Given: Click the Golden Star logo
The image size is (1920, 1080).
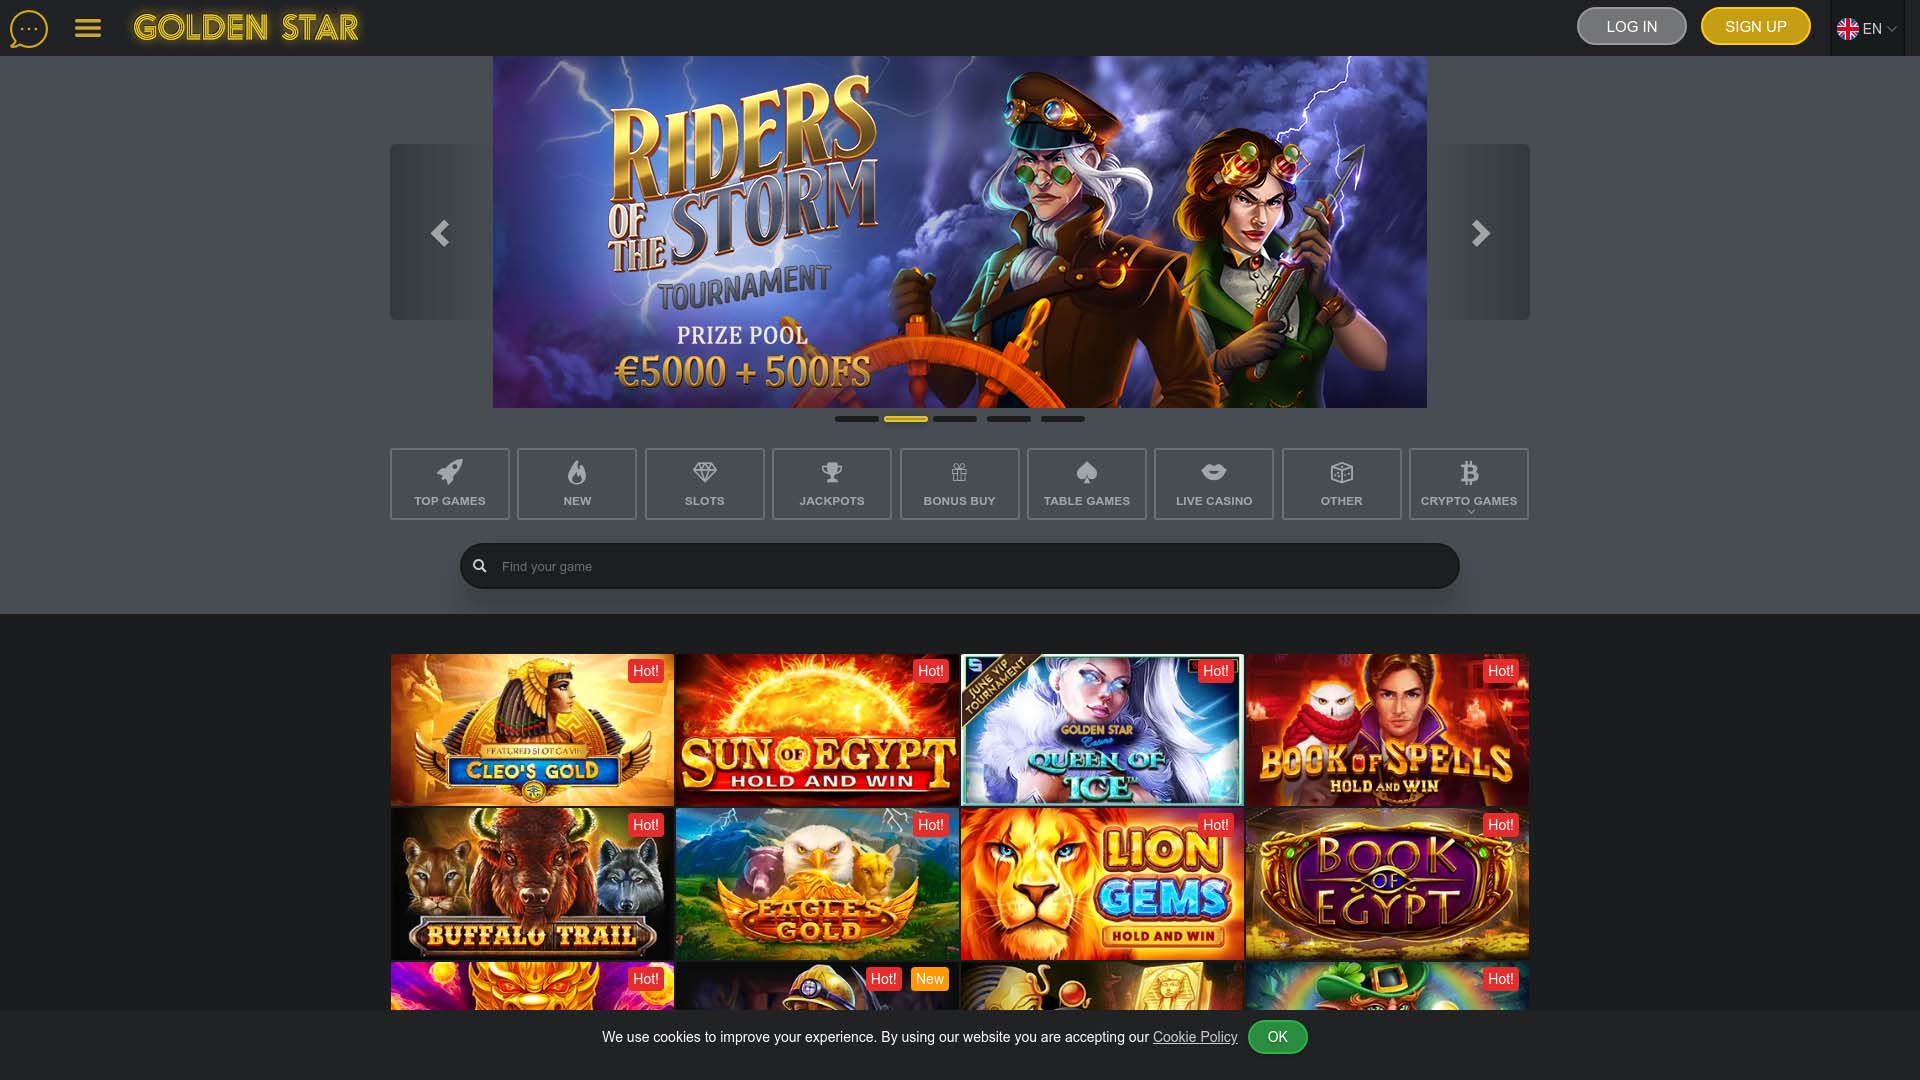Looking at the screenshot, I should pyautogui.click(x=245, y=28).
